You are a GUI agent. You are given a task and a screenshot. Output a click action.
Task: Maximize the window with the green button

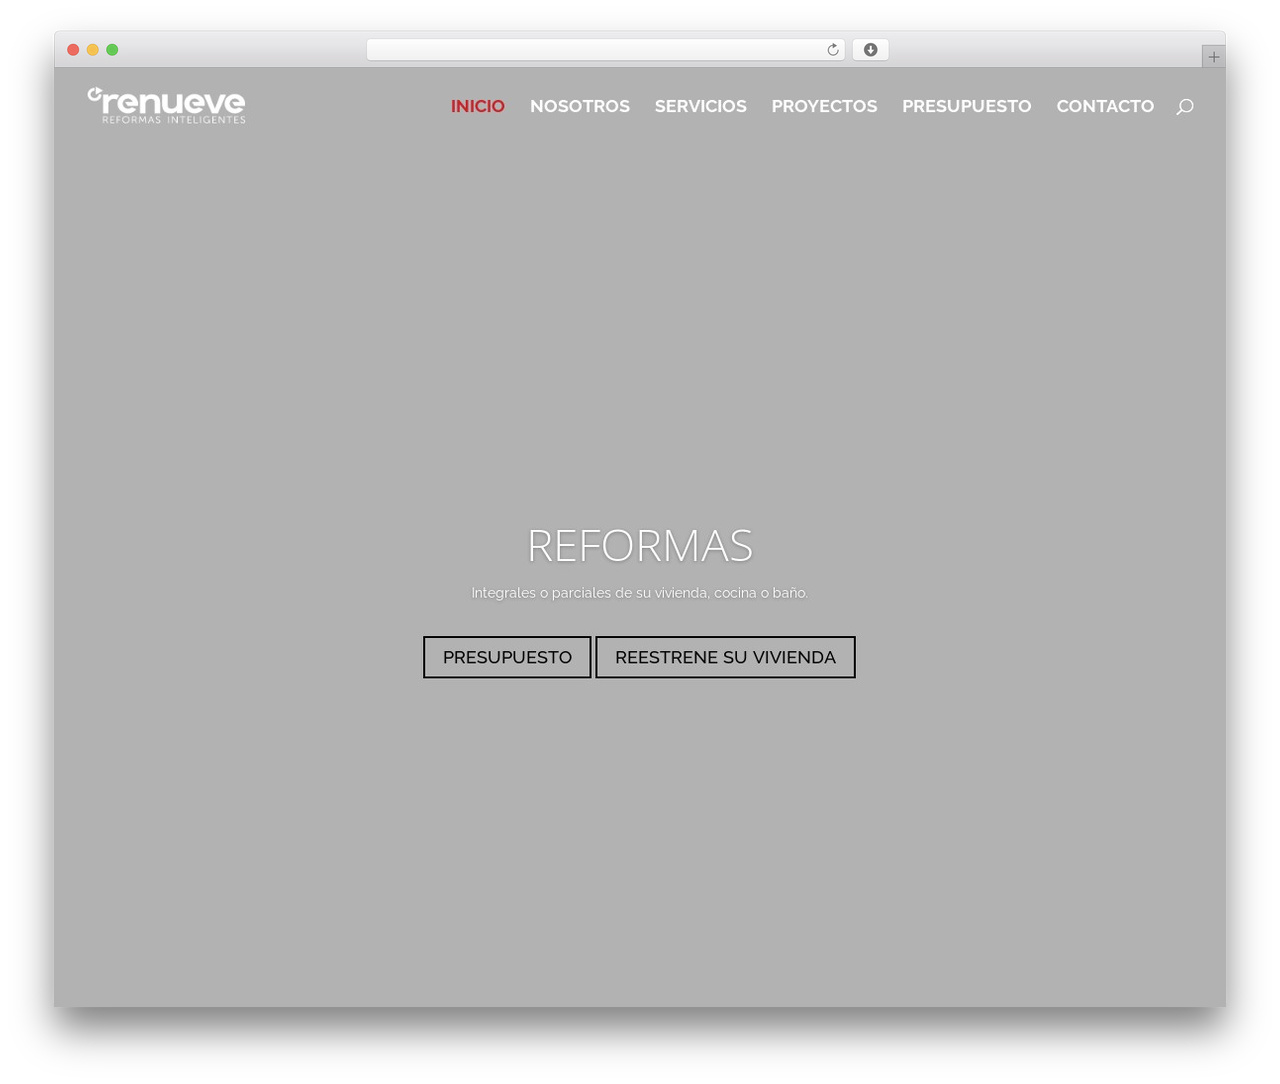(x=112, y=50)
